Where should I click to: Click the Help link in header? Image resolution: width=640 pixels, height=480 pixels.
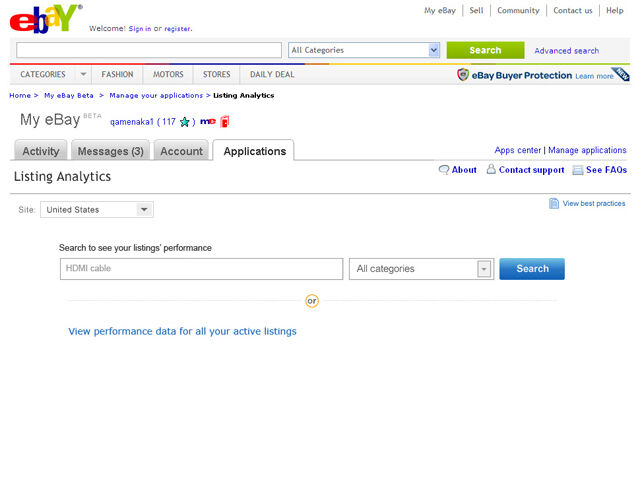(615, 11)
